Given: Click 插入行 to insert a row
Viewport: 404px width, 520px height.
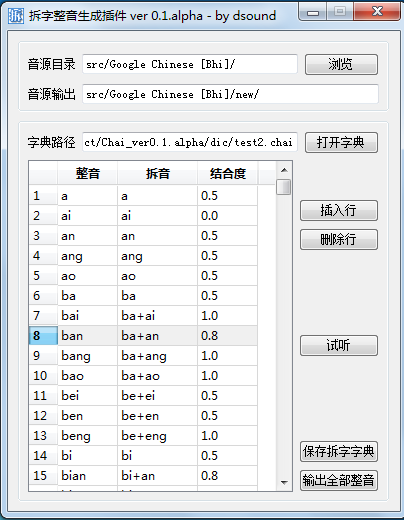Looking at the screenshot, I should (x=339, y=210).
